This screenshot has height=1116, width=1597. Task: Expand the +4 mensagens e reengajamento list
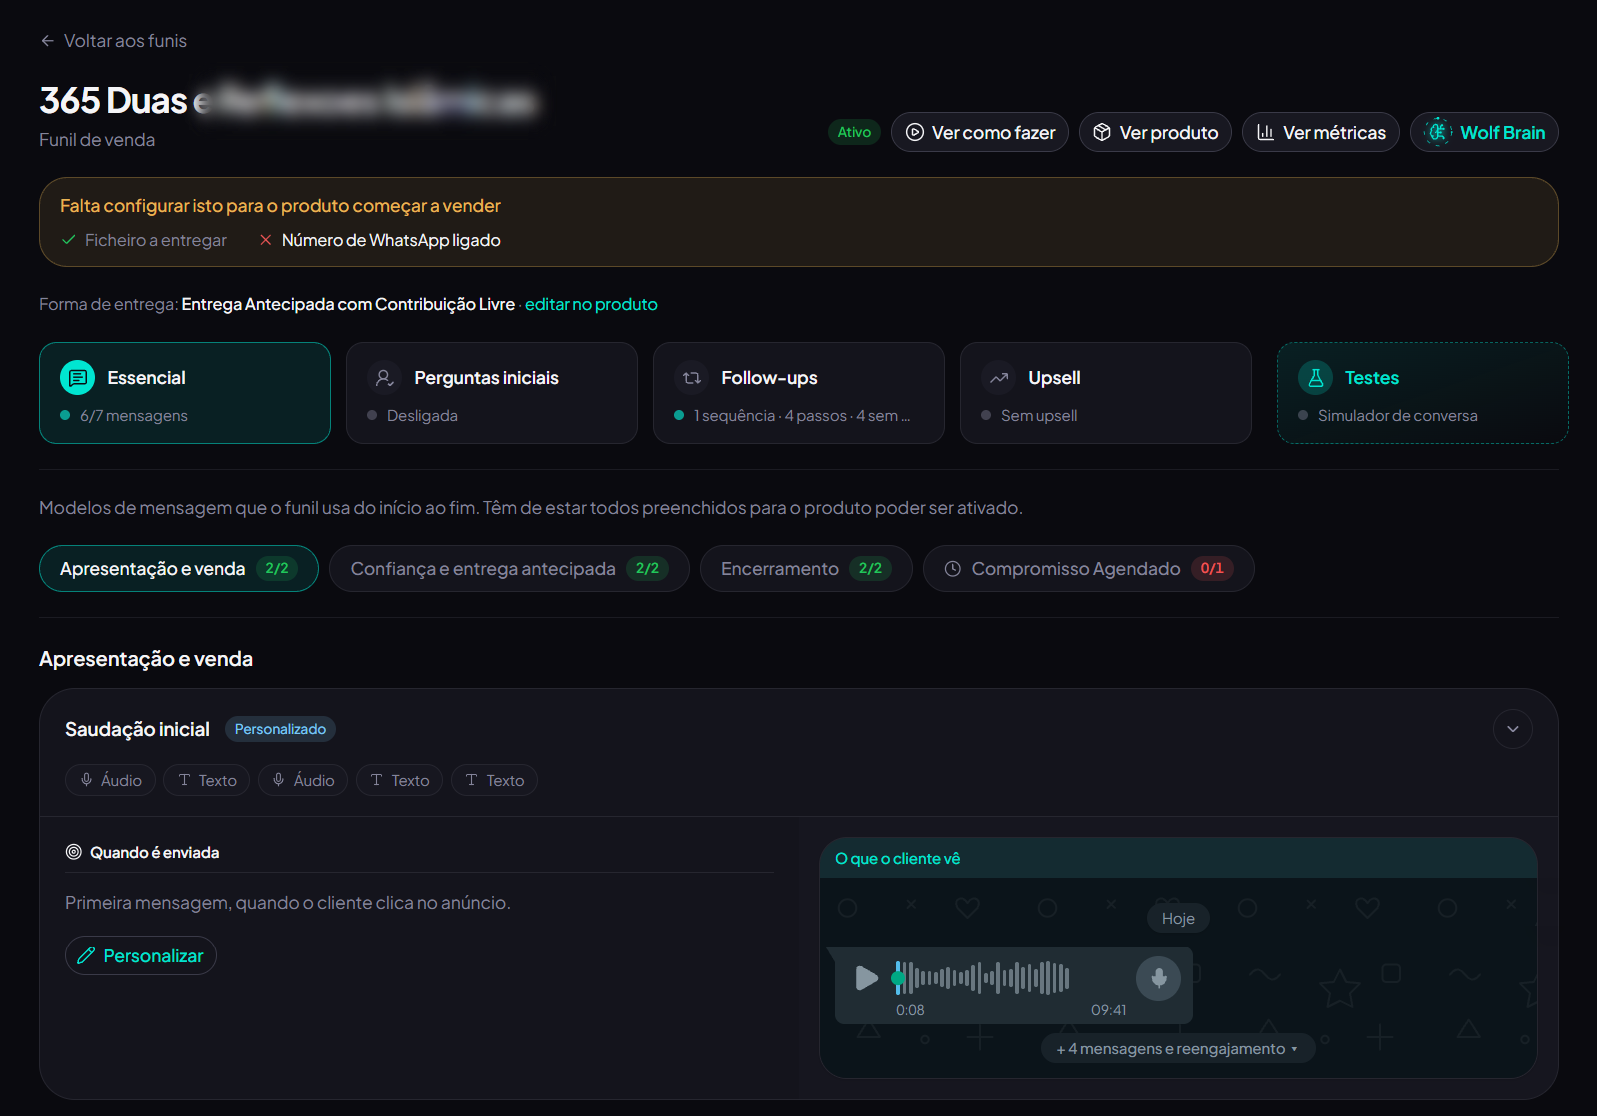pyautogui.click(x=1178, y=1048)
